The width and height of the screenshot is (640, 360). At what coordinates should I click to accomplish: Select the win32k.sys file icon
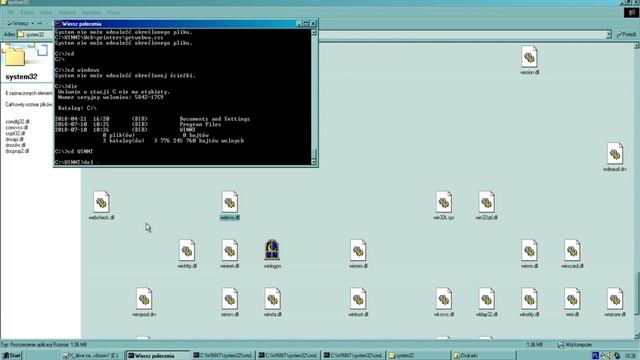click(x=444, y=202)
